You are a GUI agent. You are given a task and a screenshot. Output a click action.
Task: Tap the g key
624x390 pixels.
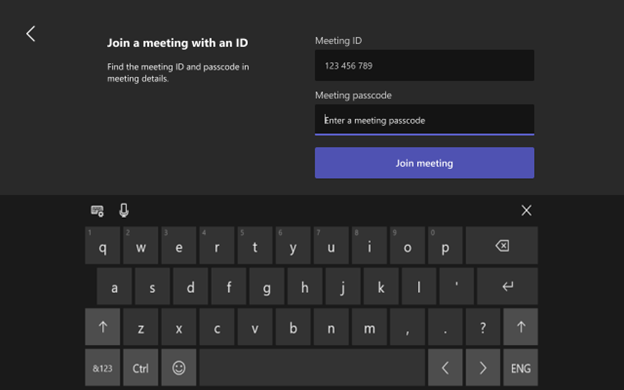267,286
